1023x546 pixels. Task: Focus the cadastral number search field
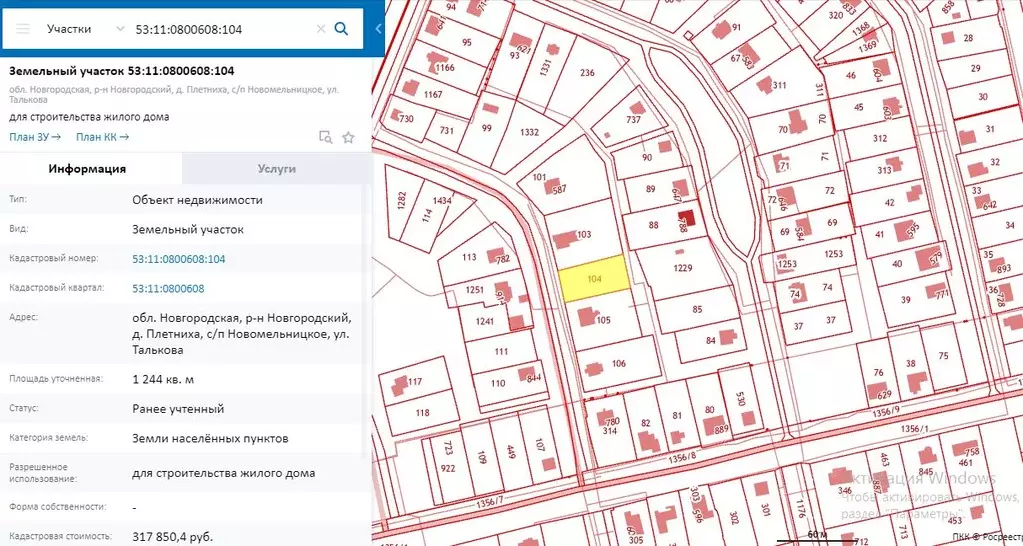[222, 29]
